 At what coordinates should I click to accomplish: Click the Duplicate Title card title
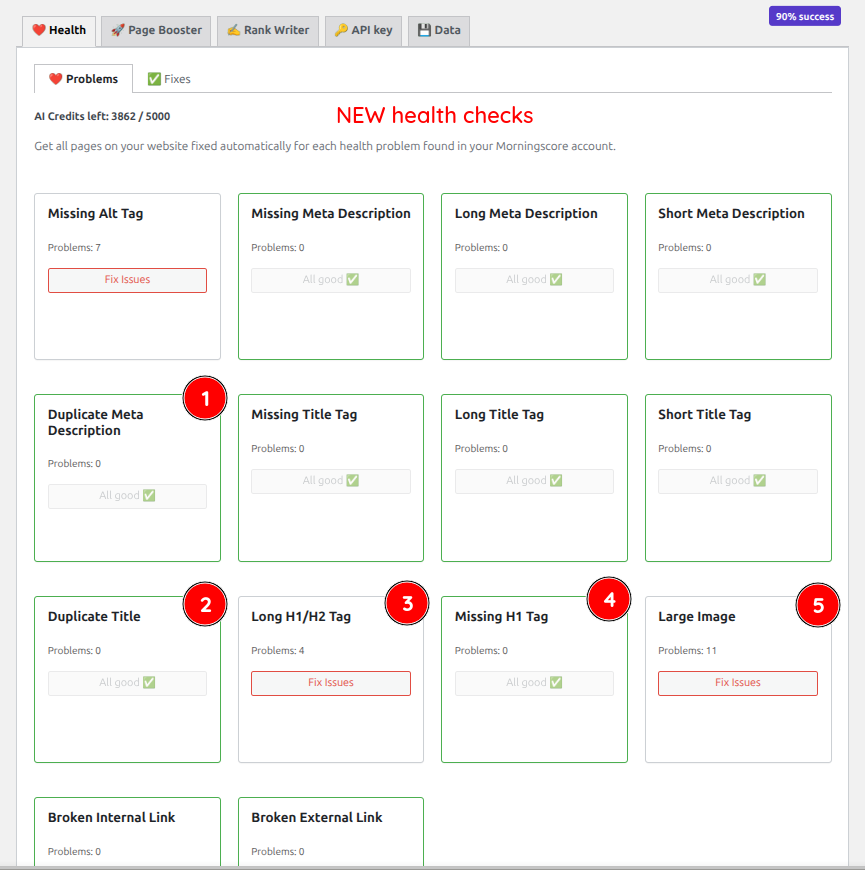click(x=94, y=616)
